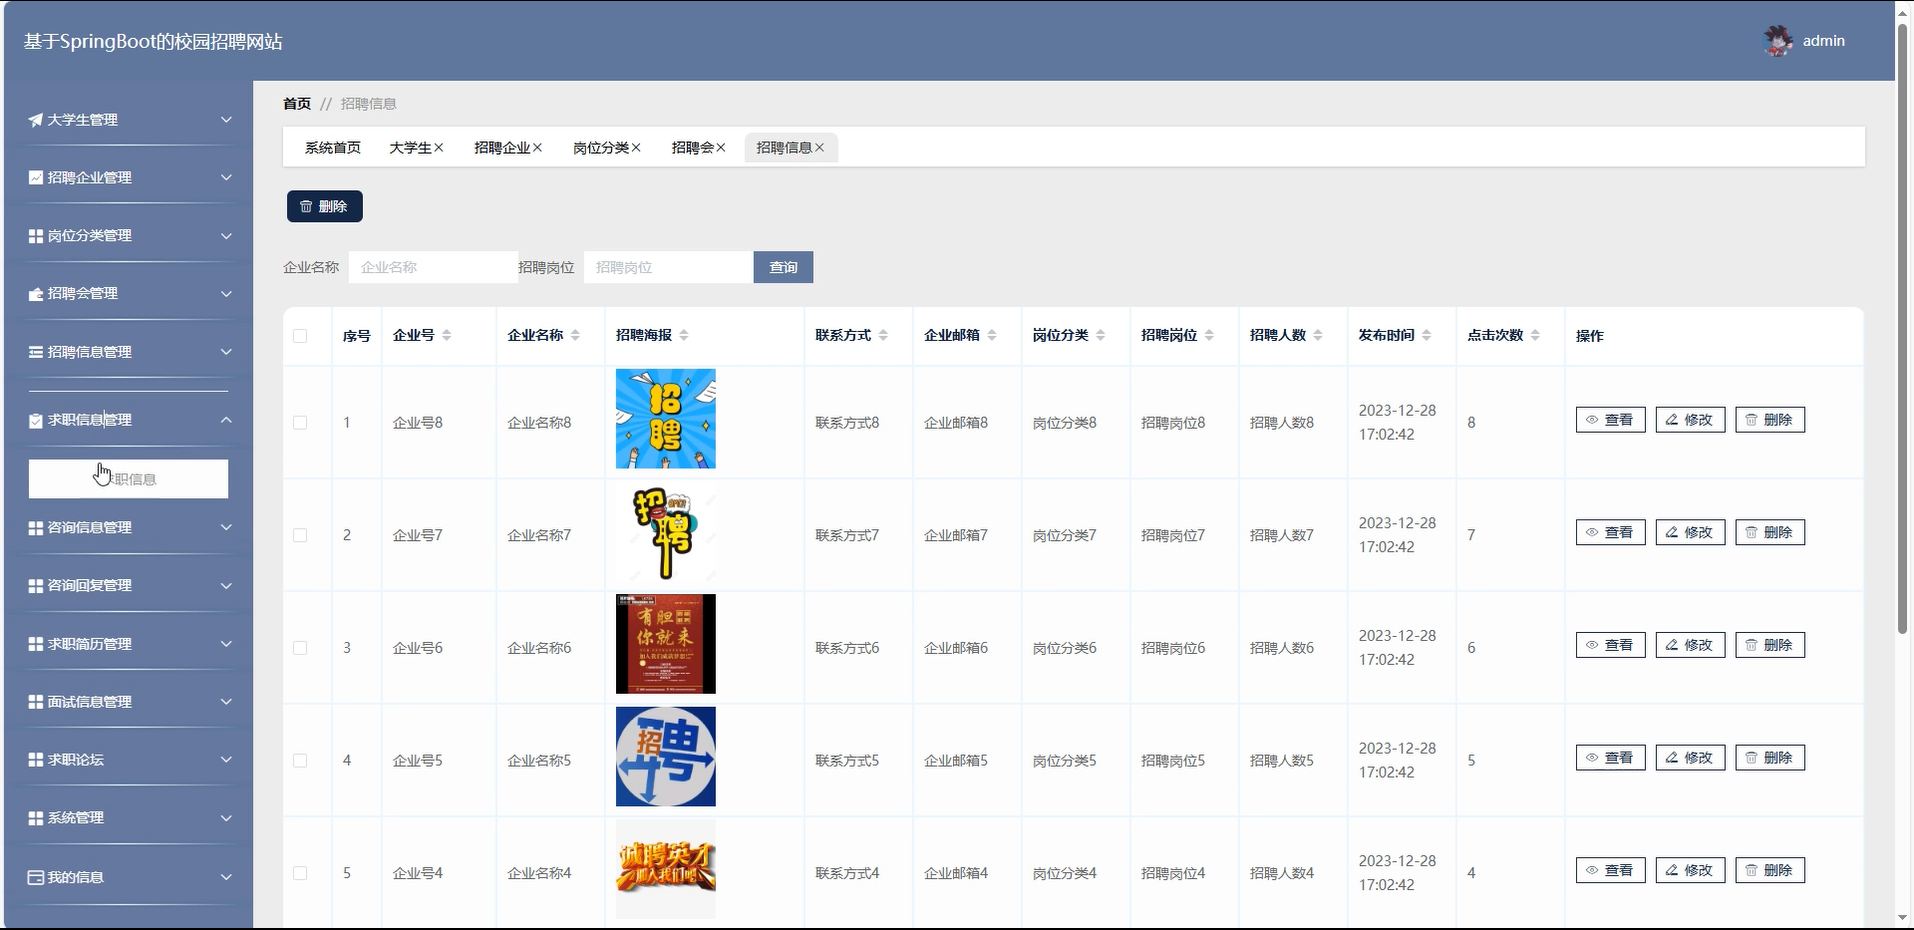Viewport: 1914px width, 930px height.
Task: Sort by 招聘海报 column arrows
Action: (684, 336)
